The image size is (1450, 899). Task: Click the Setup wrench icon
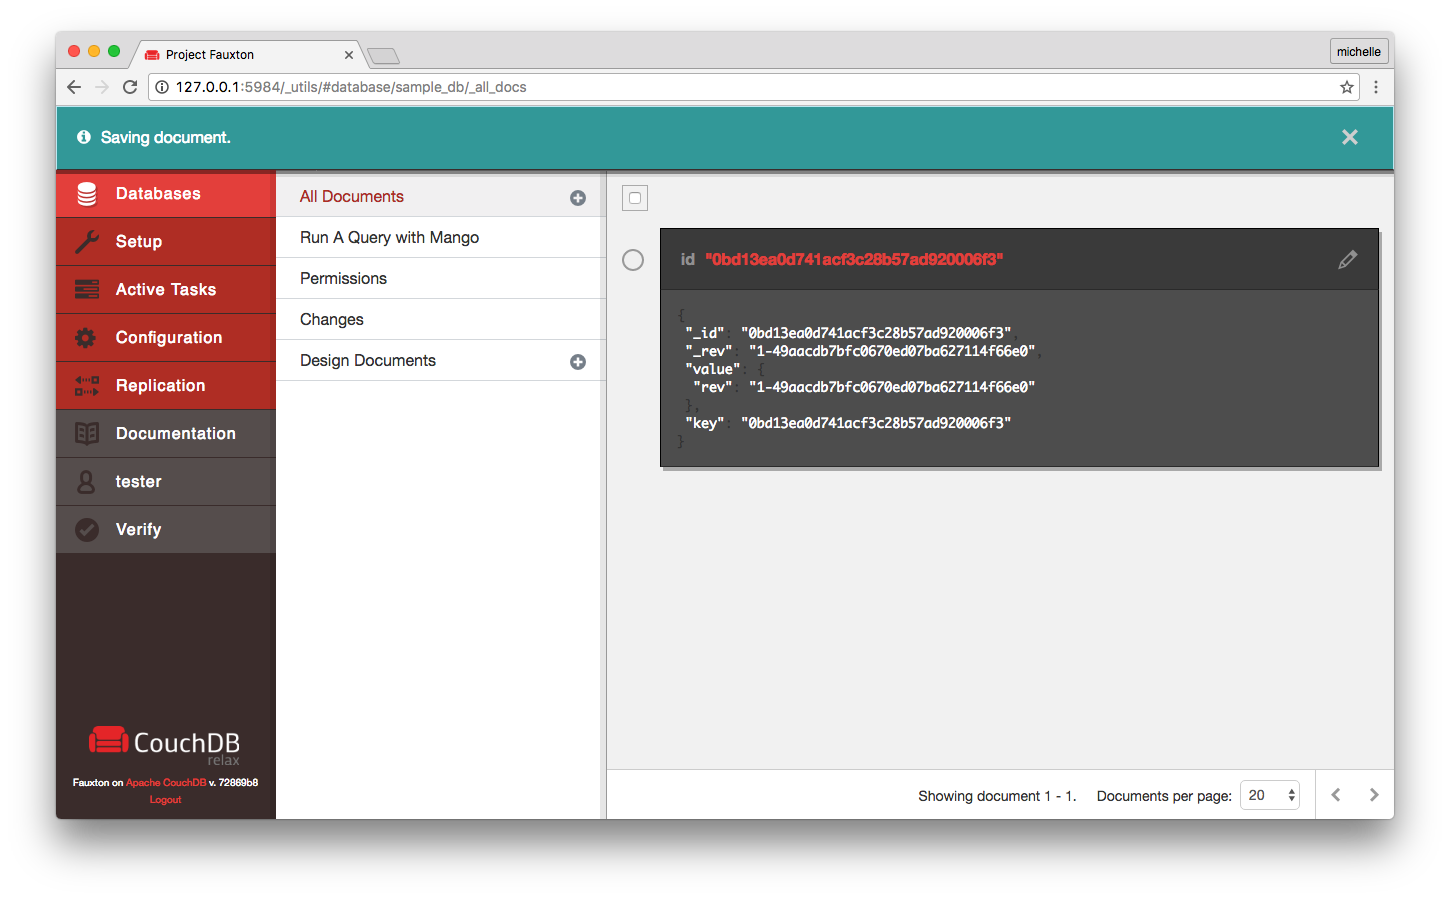[87, 242]
